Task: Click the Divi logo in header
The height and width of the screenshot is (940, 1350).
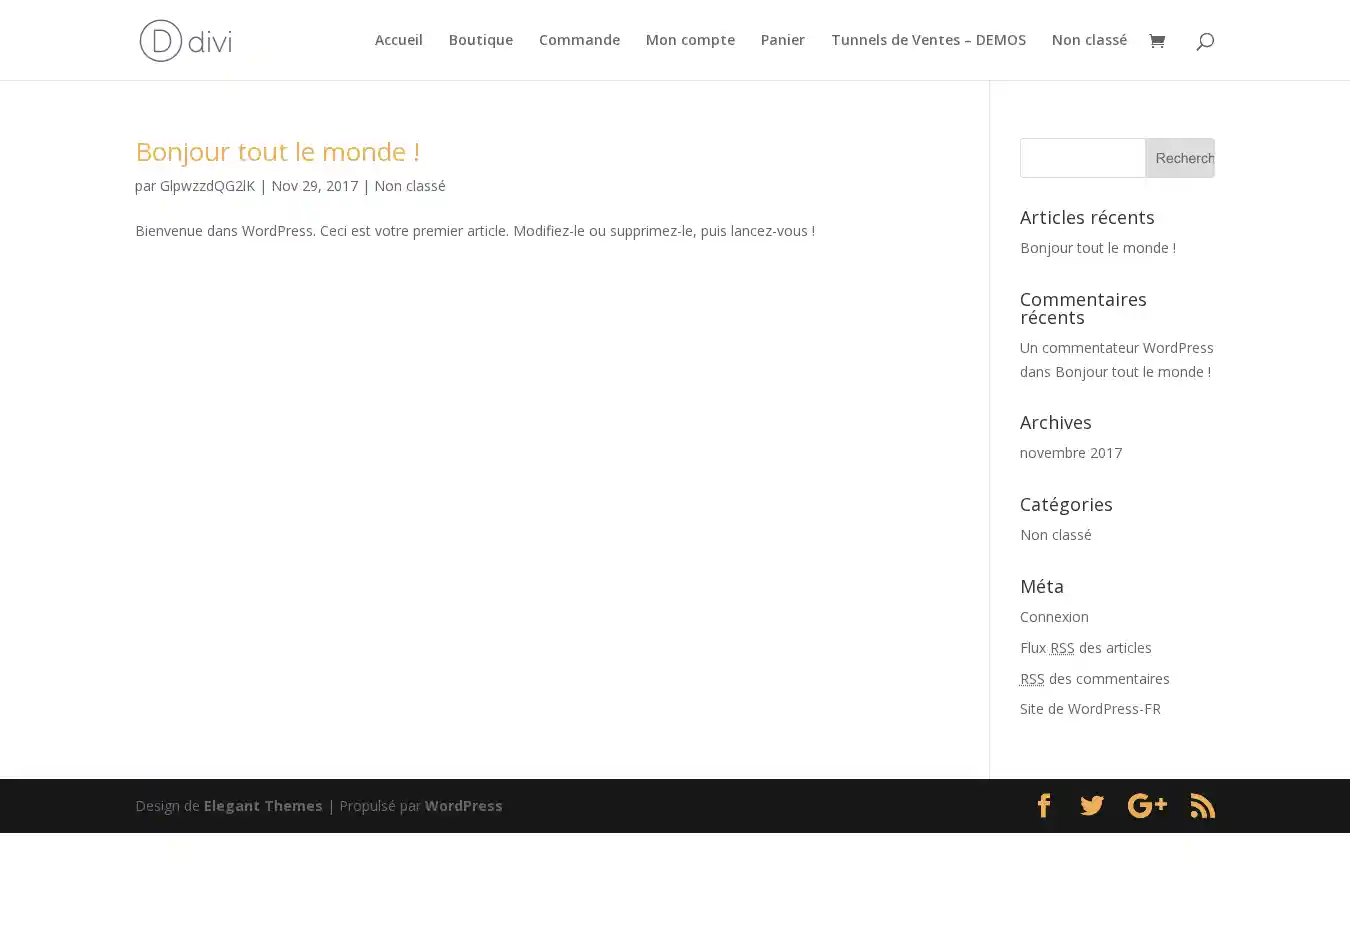Action: tap(185, 41)
